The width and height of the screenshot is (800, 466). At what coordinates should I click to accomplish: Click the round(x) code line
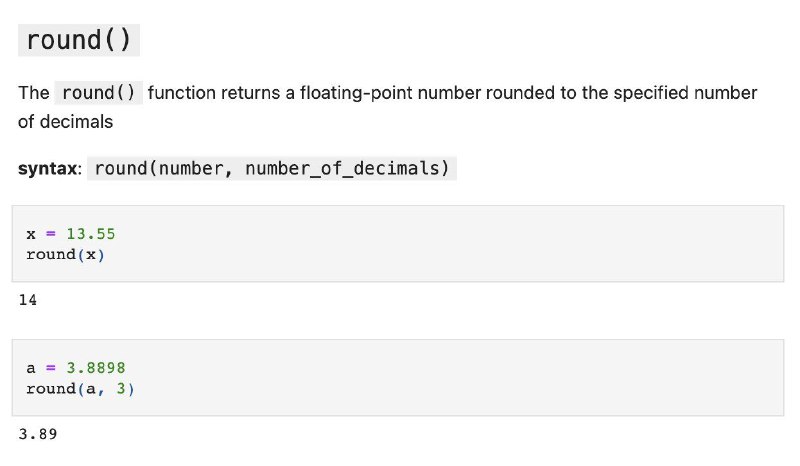tap(65, 254)
